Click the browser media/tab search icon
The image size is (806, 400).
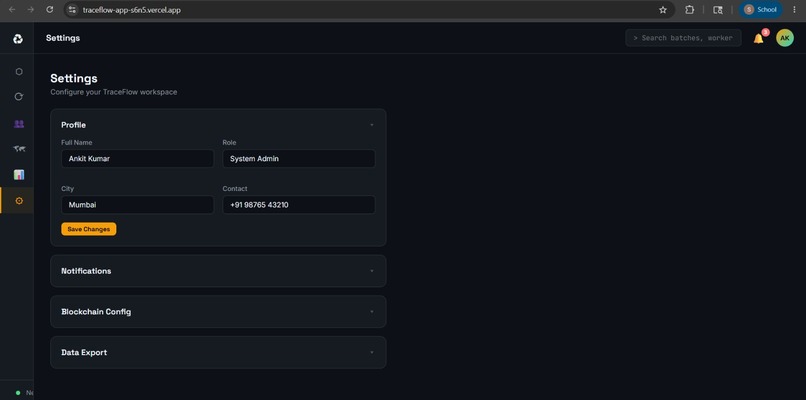coord(718,10)
